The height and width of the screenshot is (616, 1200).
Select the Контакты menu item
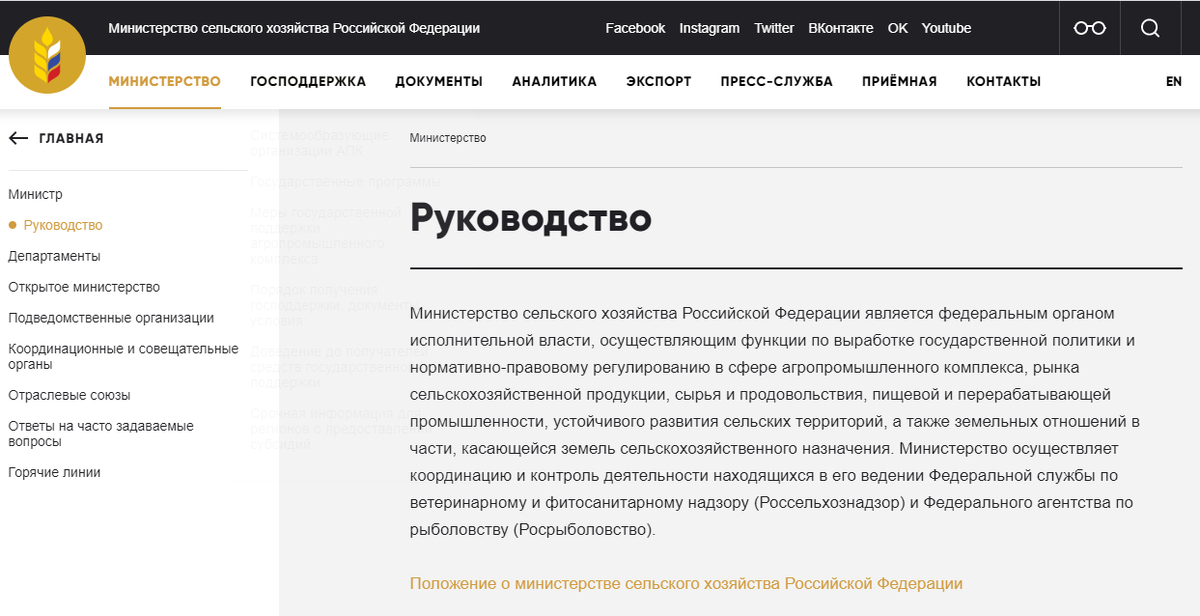pos(1003,82)
